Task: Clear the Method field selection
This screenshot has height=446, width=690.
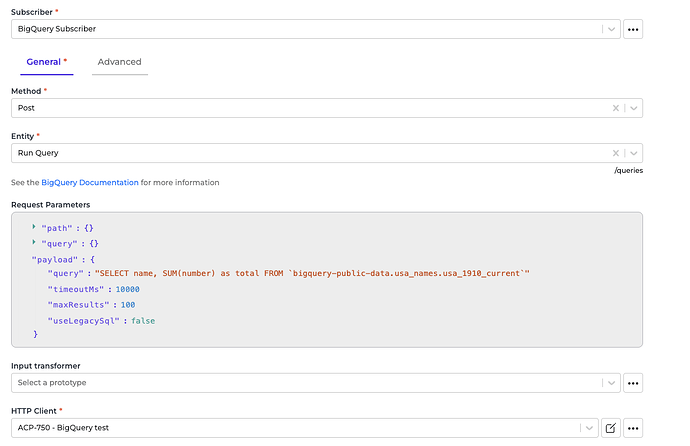Action: [x=618, y=108]
